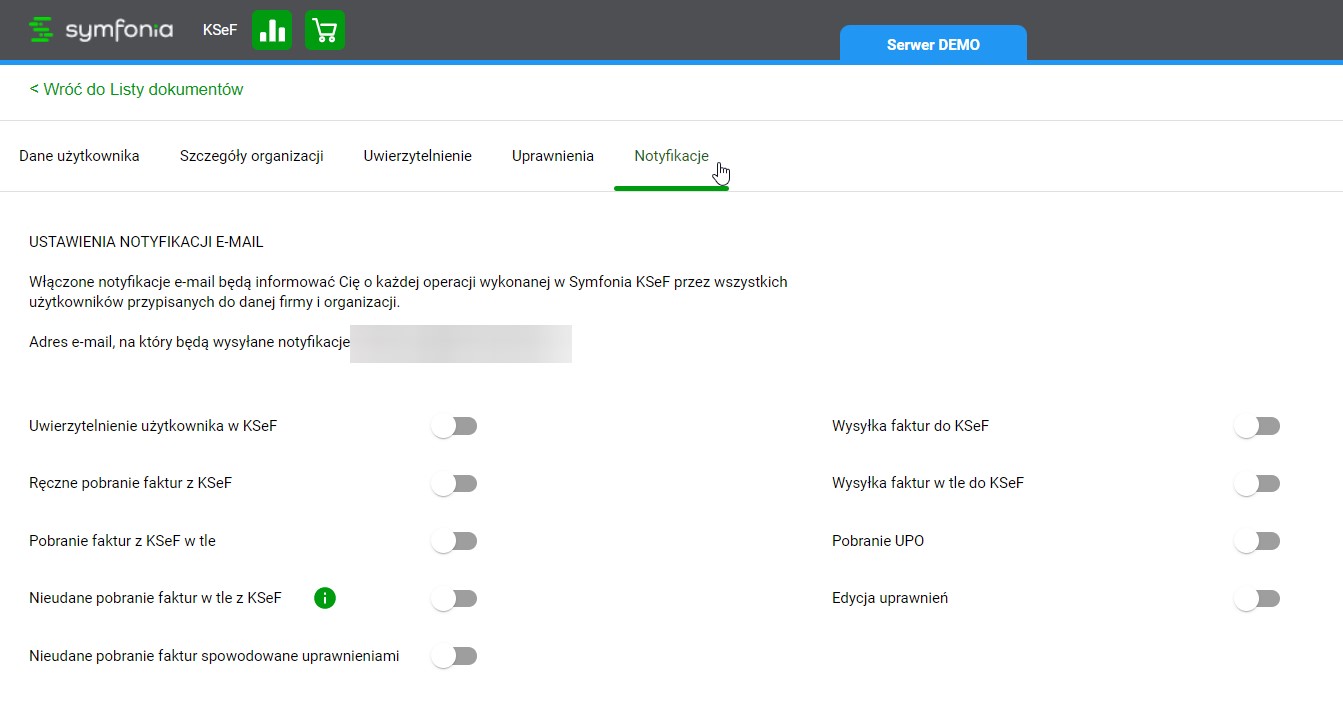Image resolution: width=1343 pixels, height=710 pixels.
Task: Click the notification e-mail address field
Action: [461, 343]
